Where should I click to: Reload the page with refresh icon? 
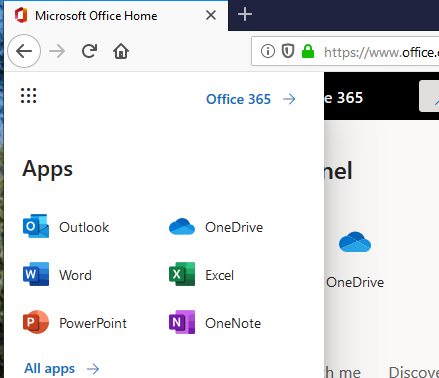tap(89, 51)
